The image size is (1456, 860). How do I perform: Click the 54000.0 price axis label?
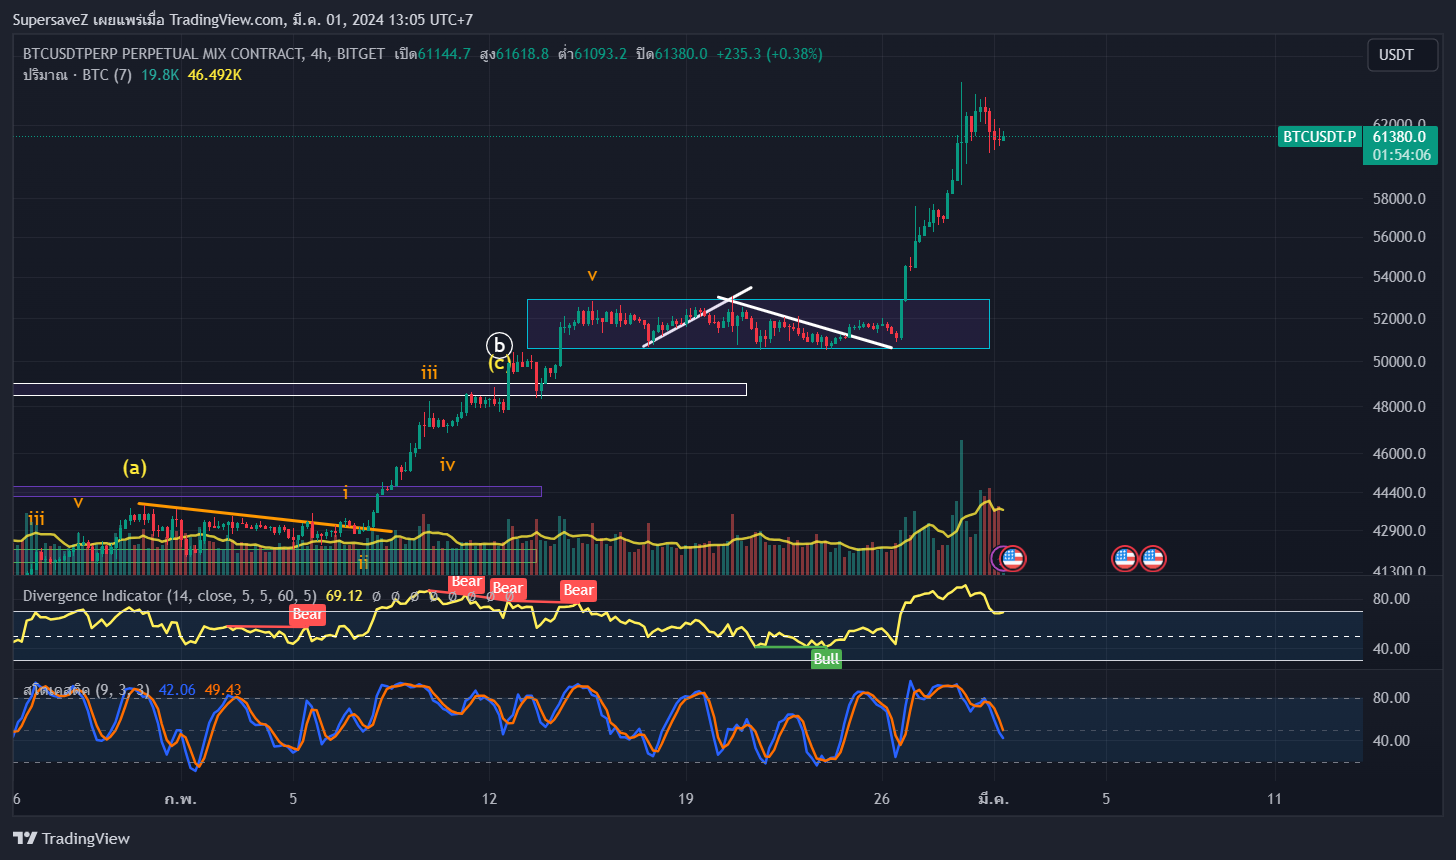point(1397,277)
